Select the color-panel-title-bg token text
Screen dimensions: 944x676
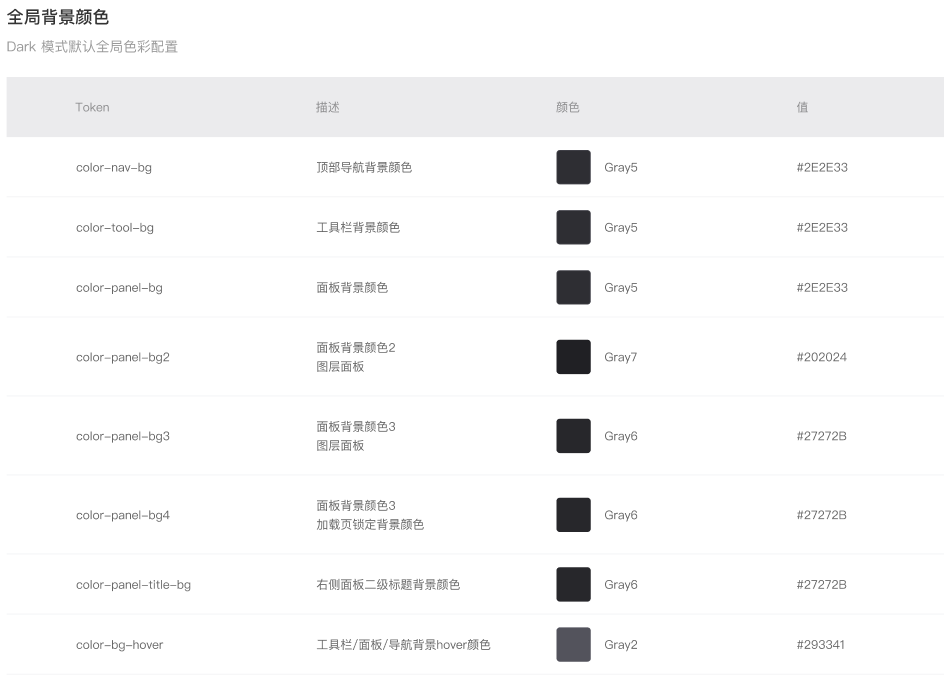click(x=133, y=585)
